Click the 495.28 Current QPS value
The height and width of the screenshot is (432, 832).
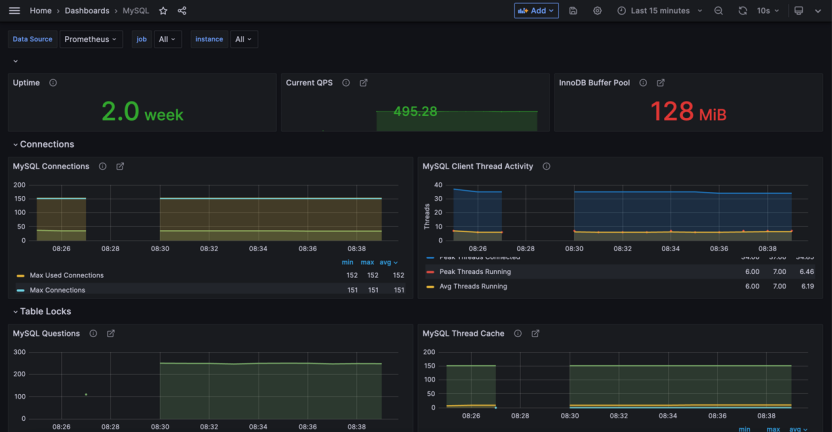click(415, 111)
